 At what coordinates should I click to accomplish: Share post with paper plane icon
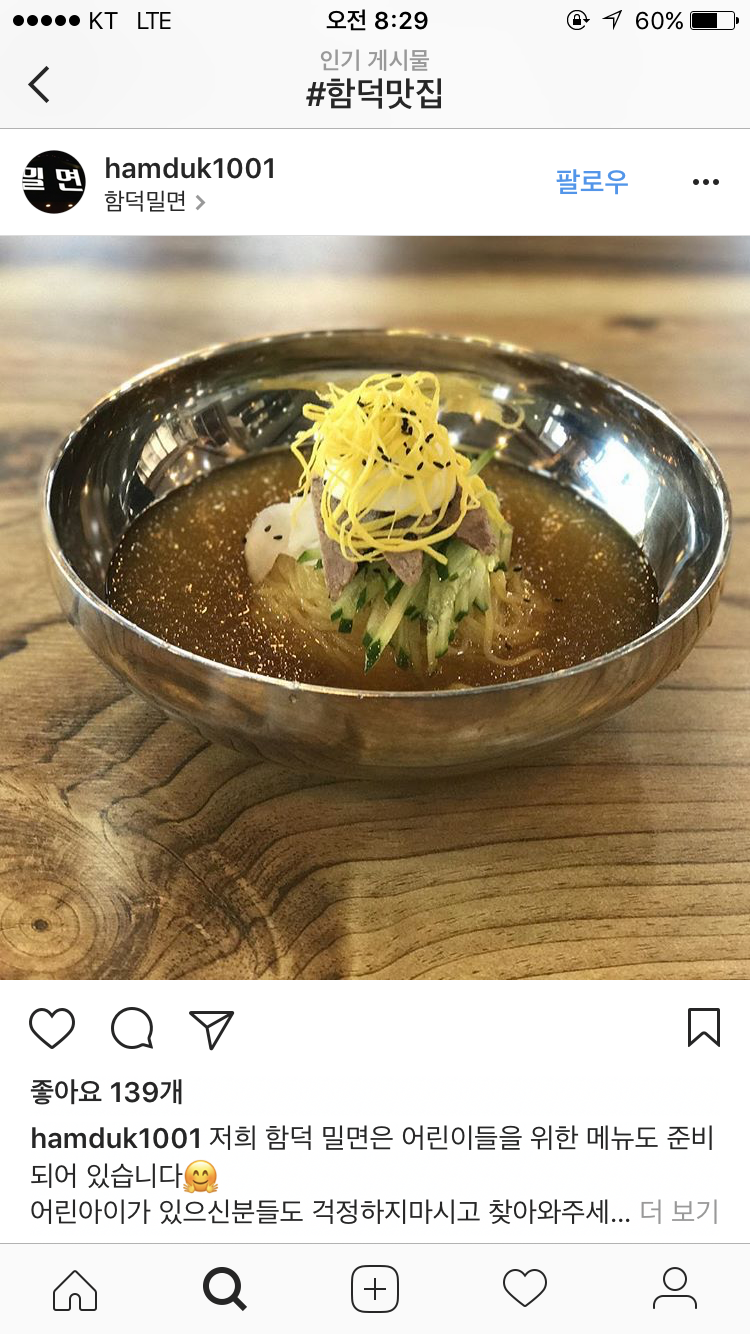point(211,1028)
